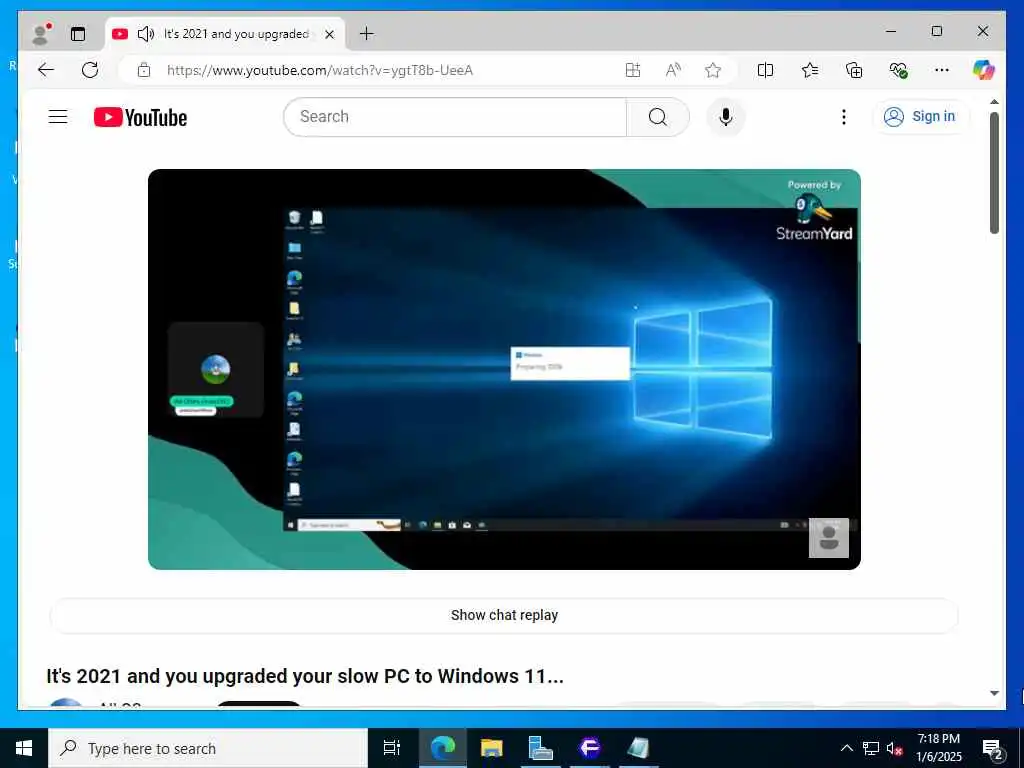1024x768 pixels.
Task: Activate Read aloud icon
Action: point(673,70)
